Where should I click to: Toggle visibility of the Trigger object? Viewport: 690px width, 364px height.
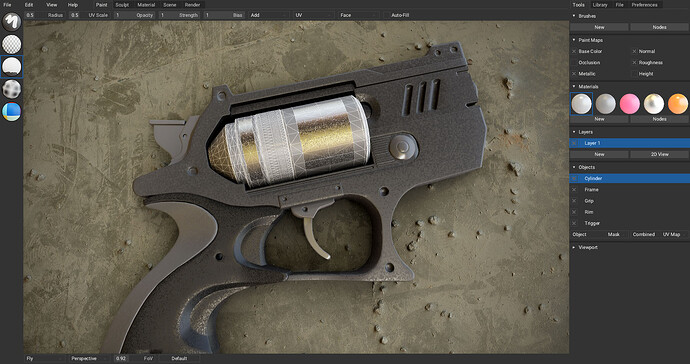pyautogui.click(x=574, y=223)
